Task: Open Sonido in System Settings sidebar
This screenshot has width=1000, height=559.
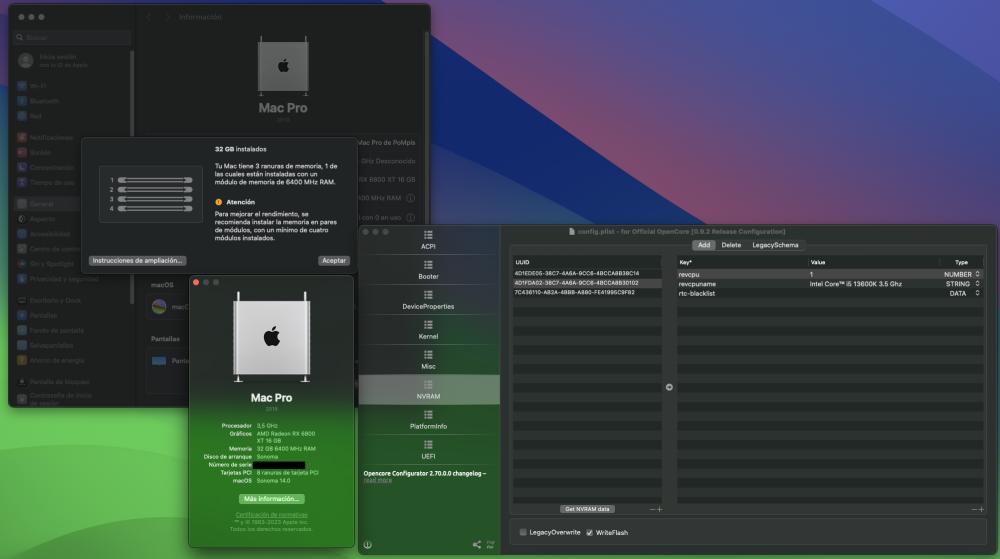Action: click(x=34, y=152)
